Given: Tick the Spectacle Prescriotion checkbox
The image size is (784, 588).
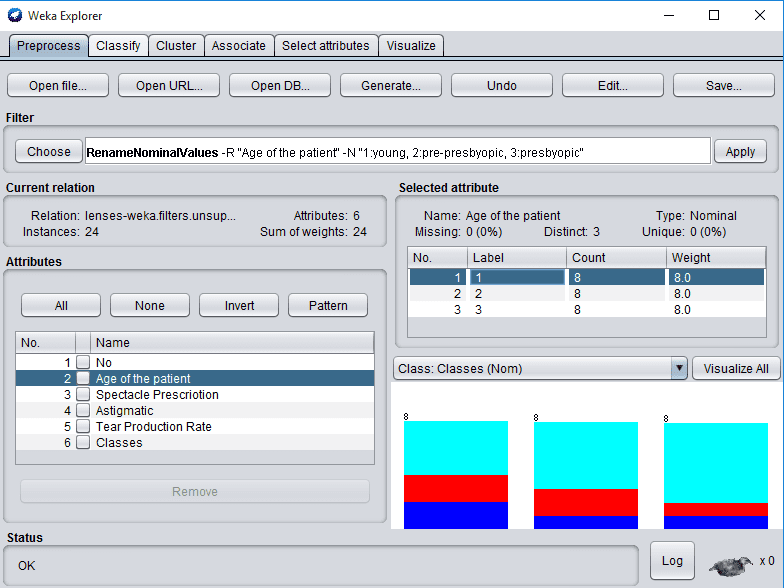Looking at the screenshot, I should pyautogui.click(x=83, y=394).
